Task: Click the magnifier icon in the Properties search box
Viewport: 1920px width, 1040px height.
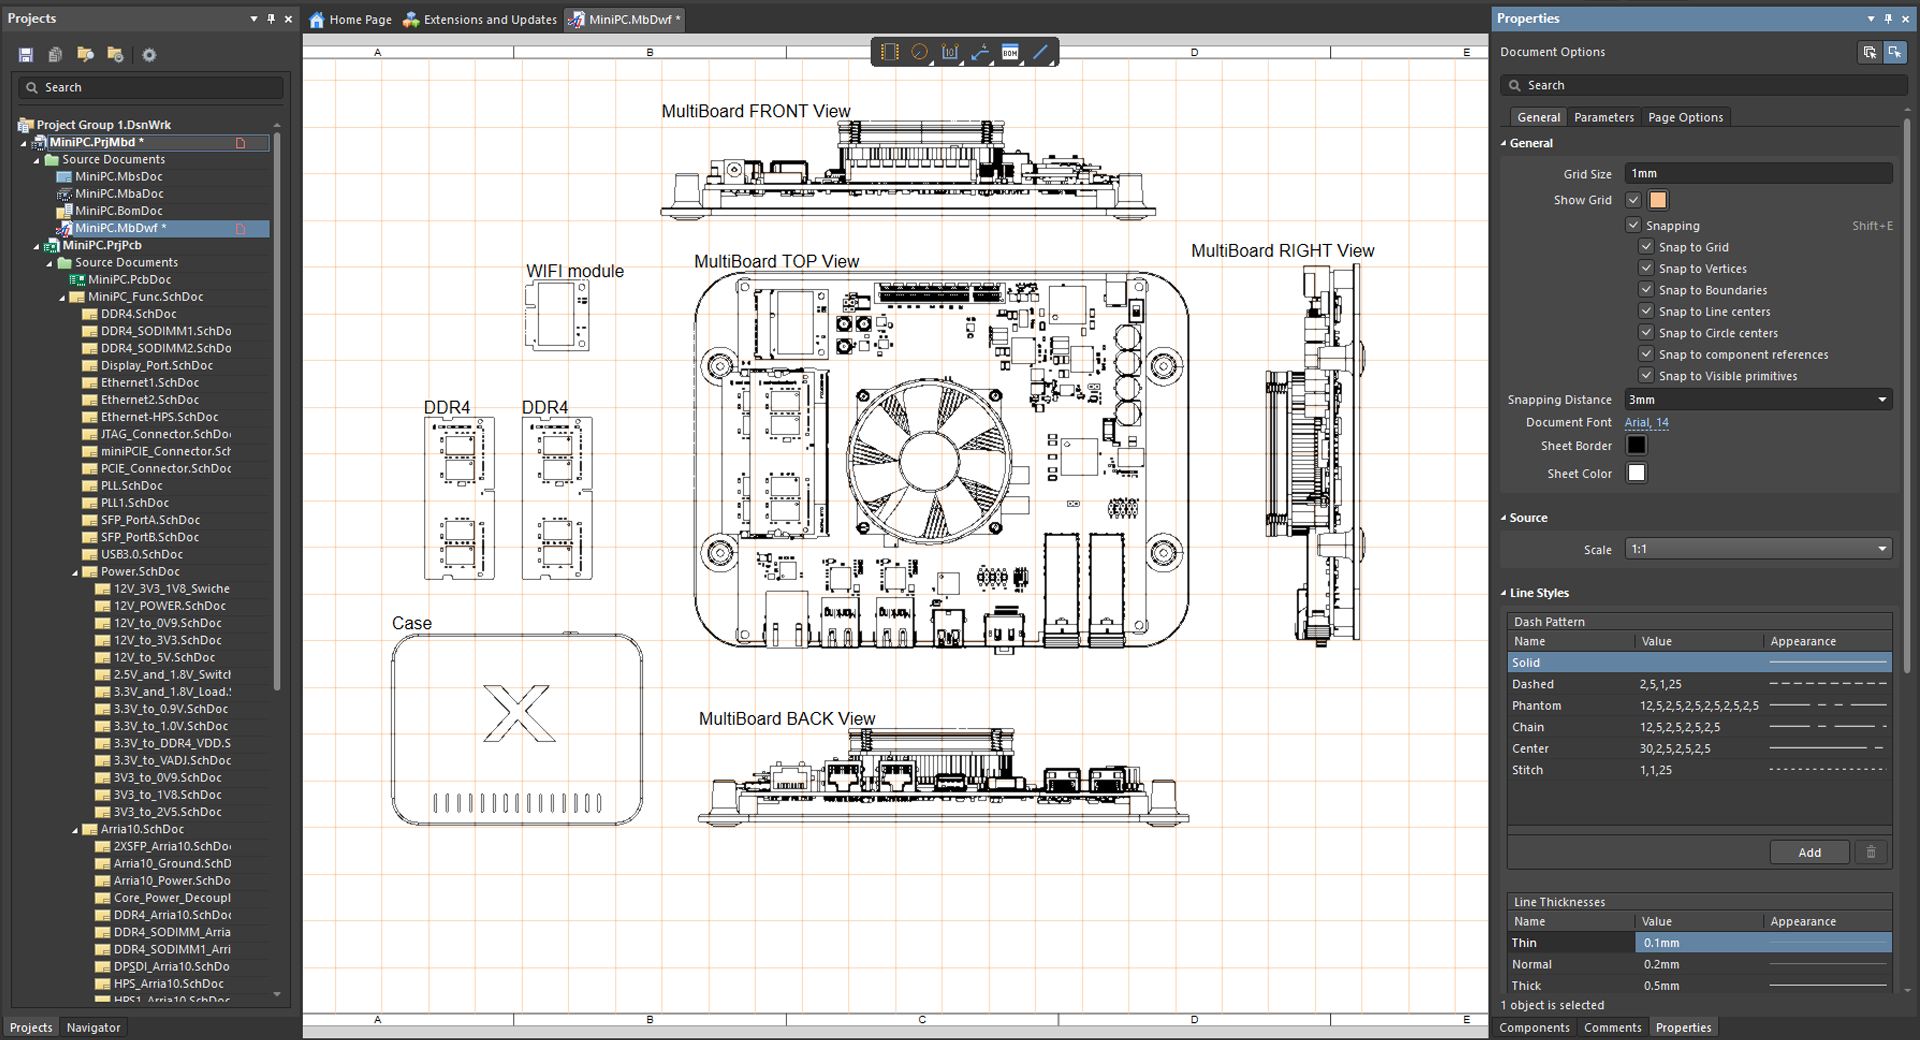Action: pos(1515,86)
